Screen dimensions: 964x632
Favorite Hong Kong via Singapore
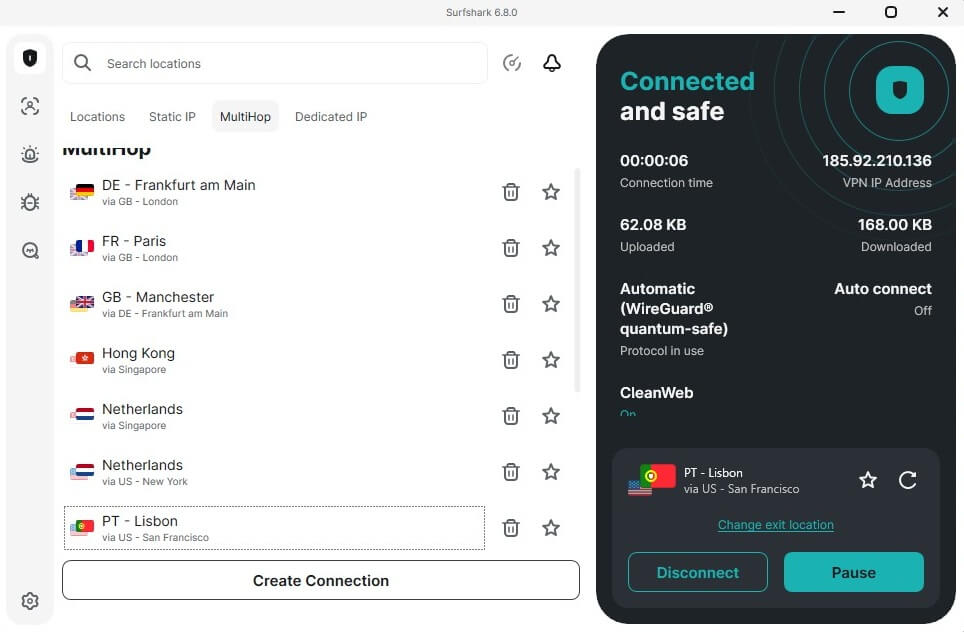pos(551,360)
